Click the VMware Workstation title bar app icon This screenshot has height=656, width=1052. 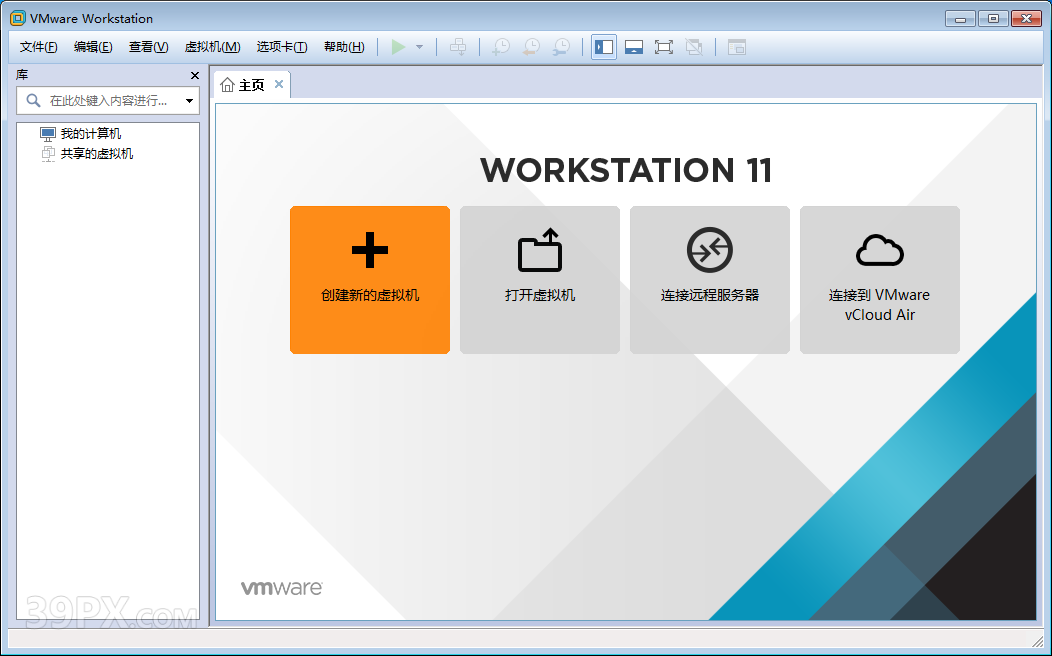[x=18, y=18]
